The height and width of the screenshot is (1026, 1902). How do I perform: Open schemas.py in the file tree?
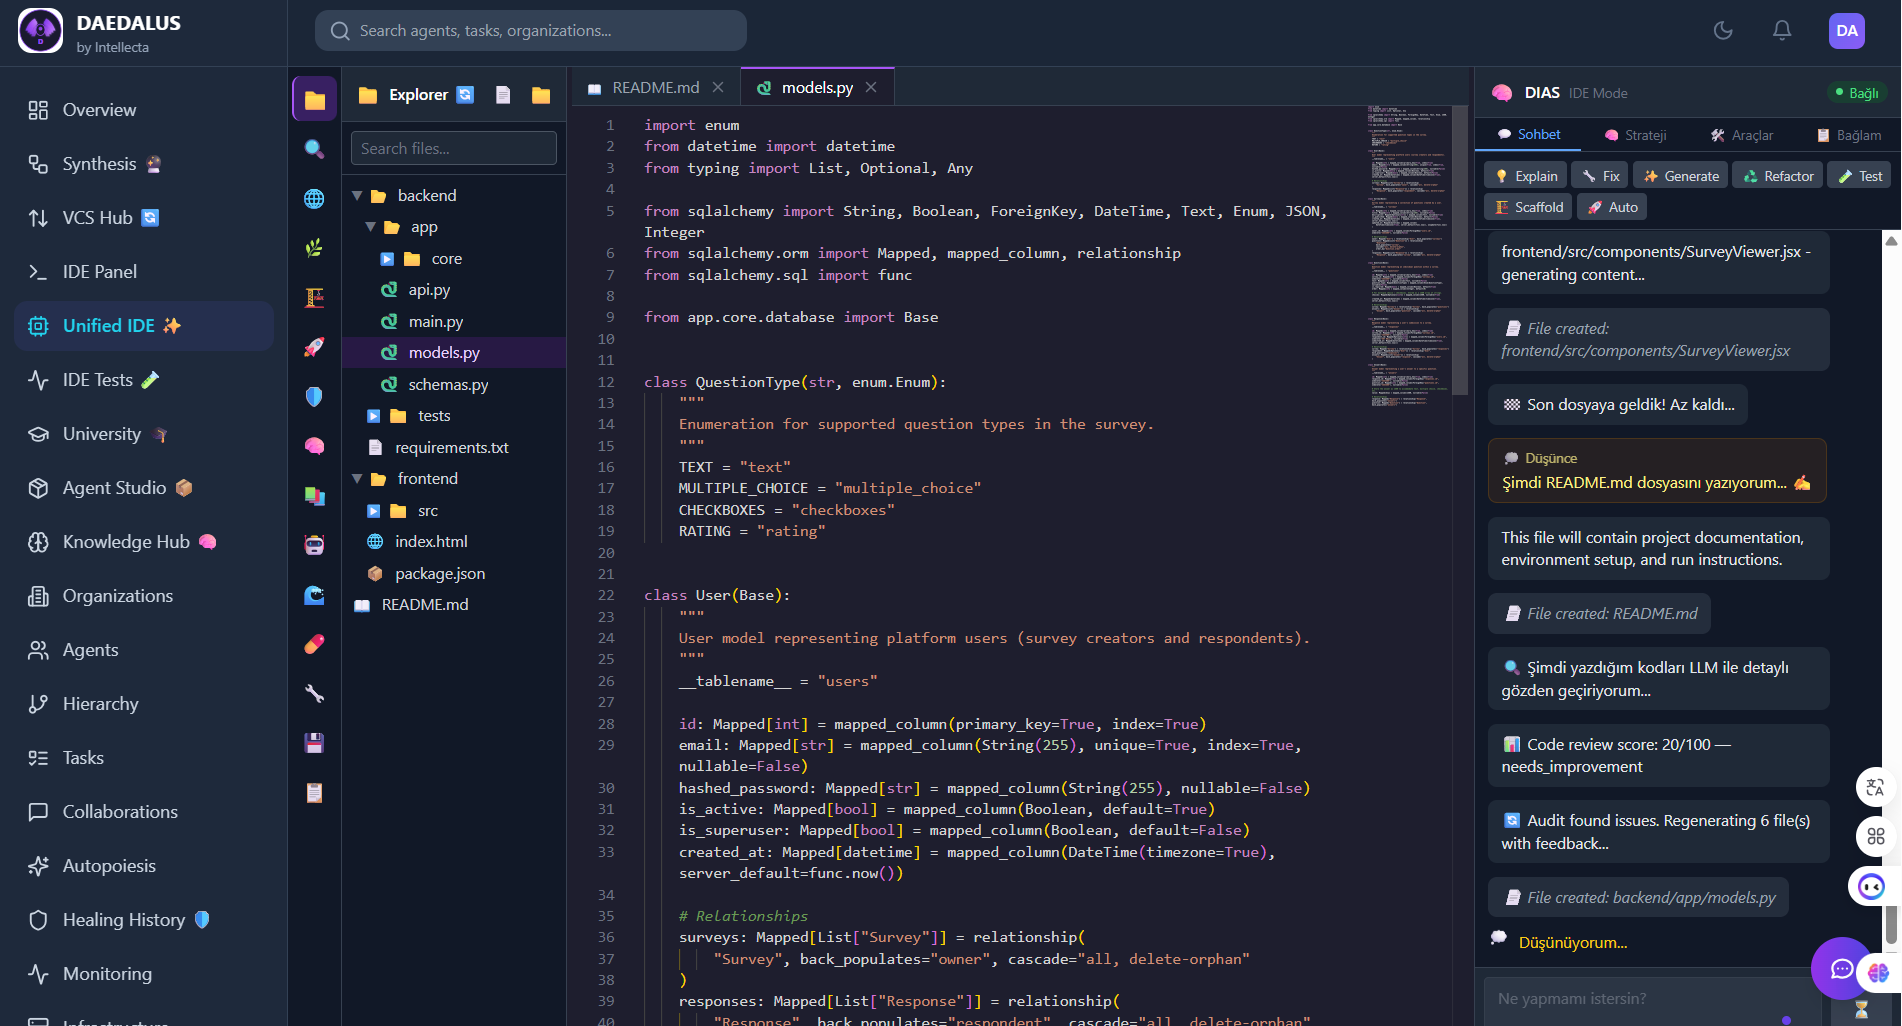[454, 385]
